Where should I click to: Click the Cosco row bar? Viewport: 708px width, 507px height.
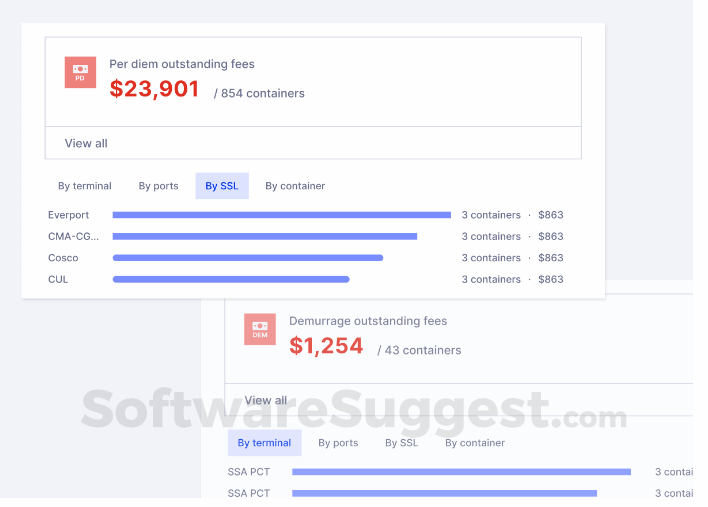point(248,258)
